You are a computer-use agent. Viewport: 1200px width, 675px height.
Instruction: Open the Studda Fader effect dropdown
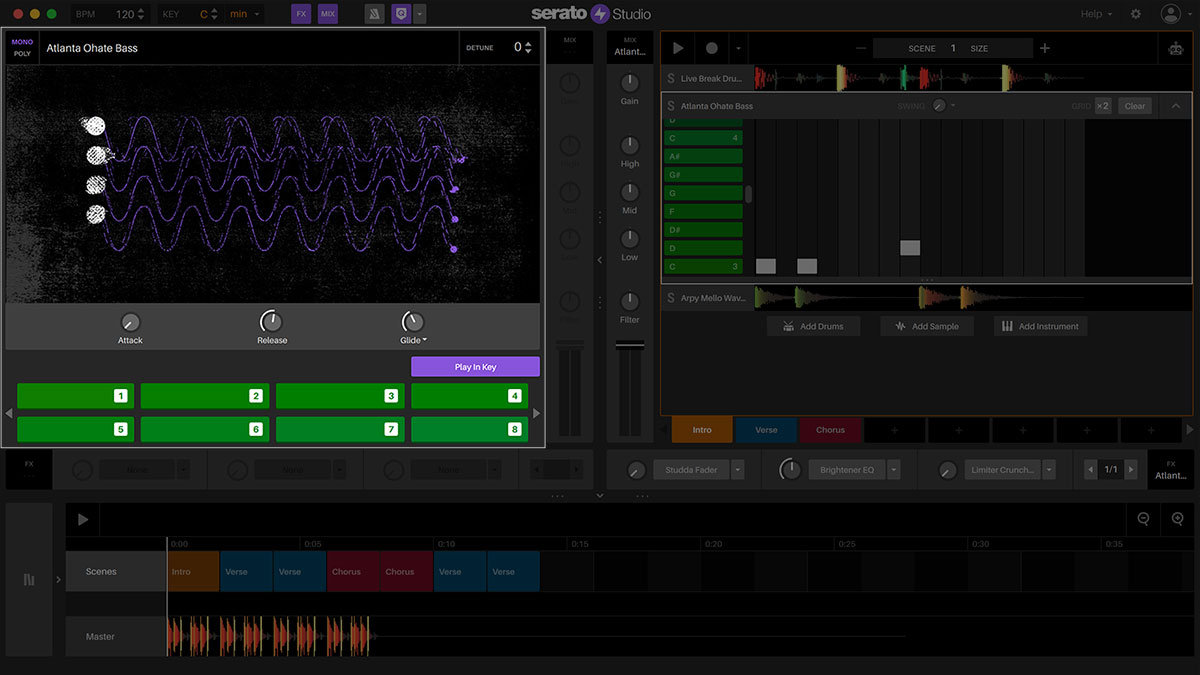pyautogui.click(x=737, y=470)
